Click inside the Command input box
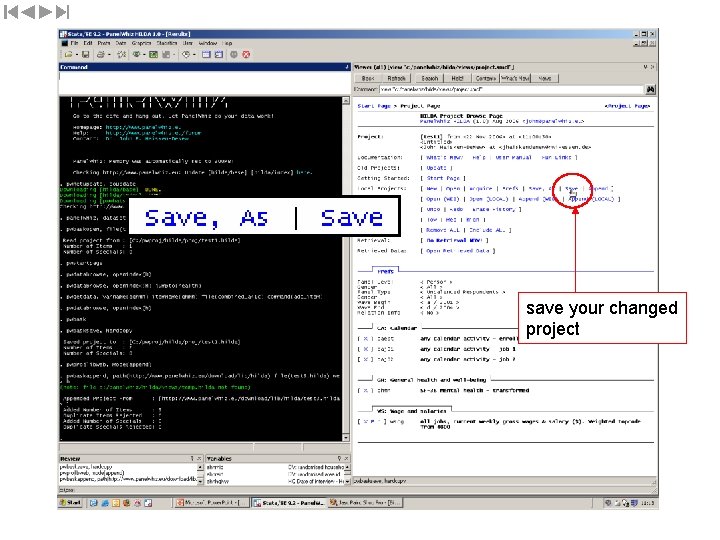Viewport: 720px width, 540px height. 204,83
